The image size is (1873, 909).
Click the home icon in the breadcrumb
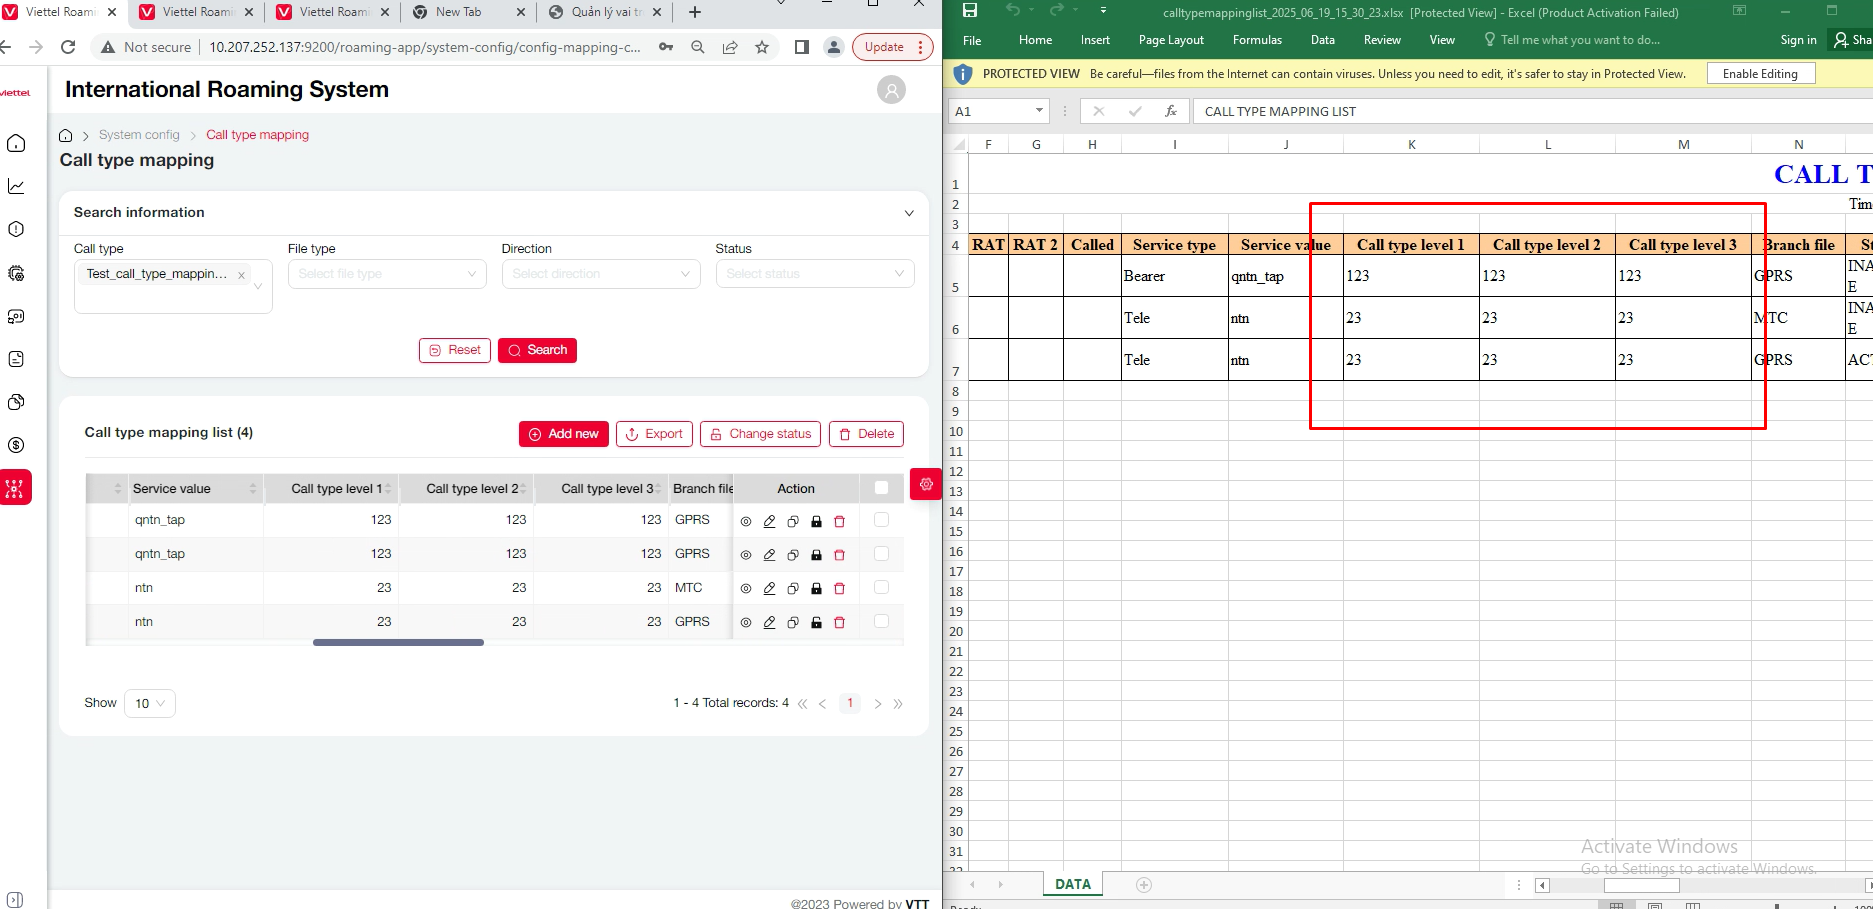[x=66, y=136]
